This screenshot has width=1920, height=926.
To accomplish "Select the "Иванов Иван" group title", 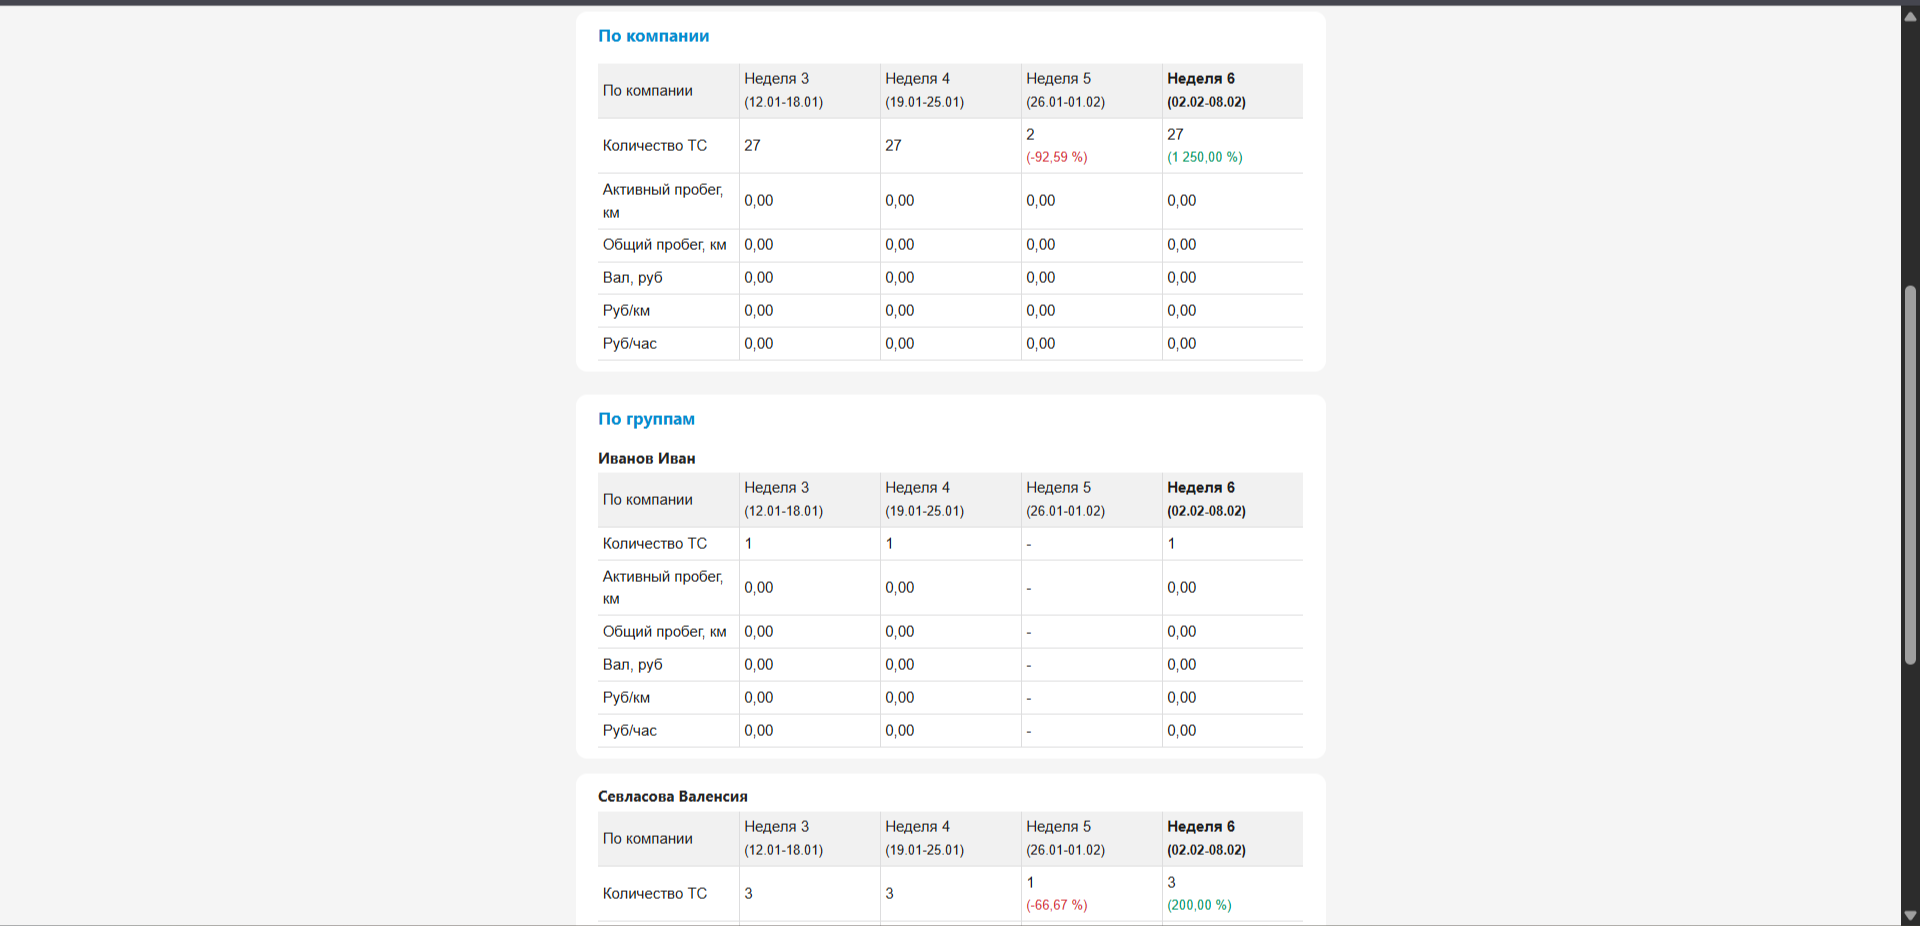I will tap(647, 458).
